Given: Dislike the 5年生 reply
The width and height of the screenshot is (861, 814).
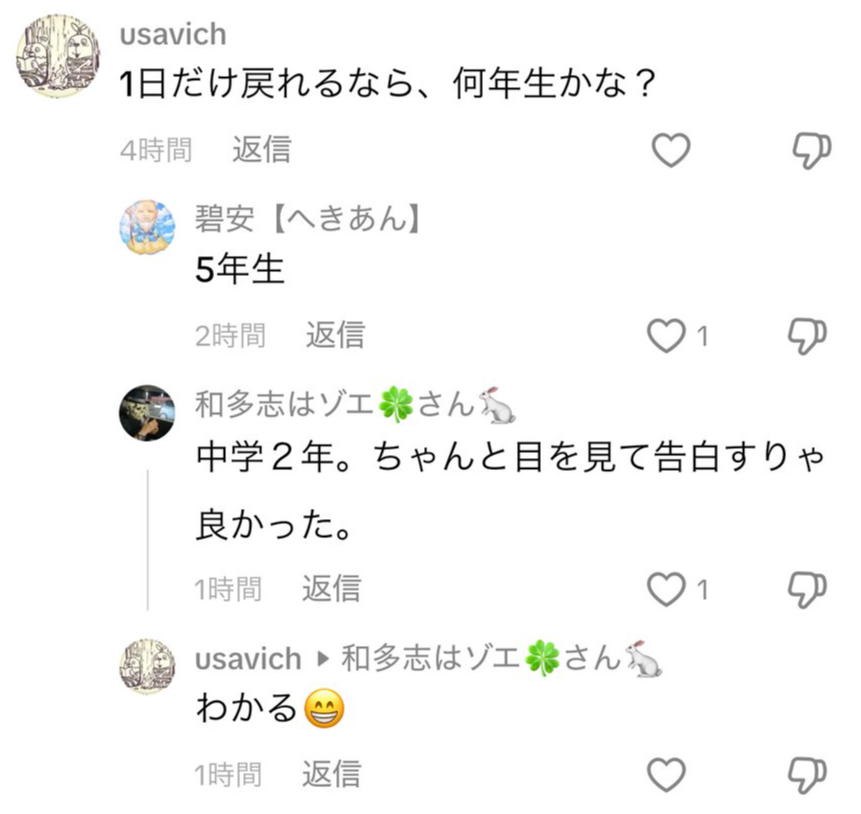Looking at the screenshot, I should (x=807, y=336).
